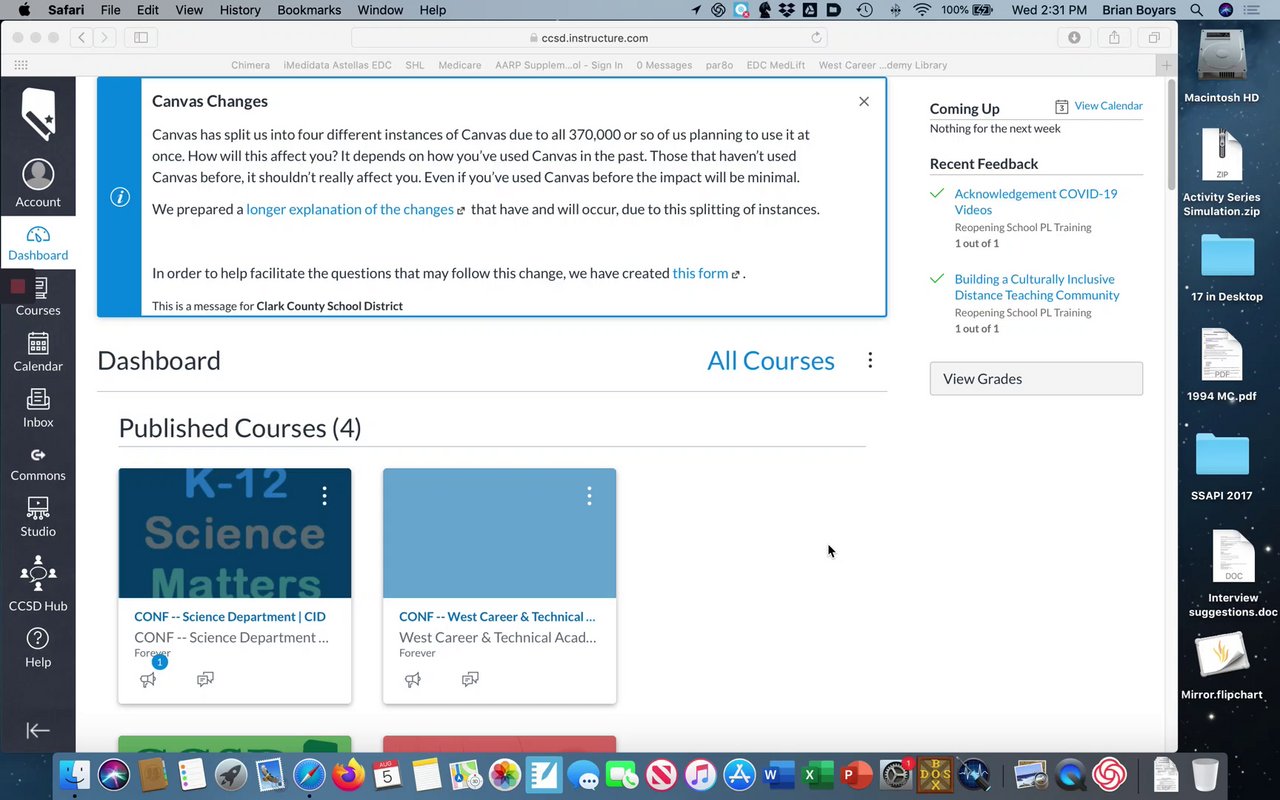1280x800 pixels.
Task: Open West Career card options menu
Action: (x=589, y=495)
